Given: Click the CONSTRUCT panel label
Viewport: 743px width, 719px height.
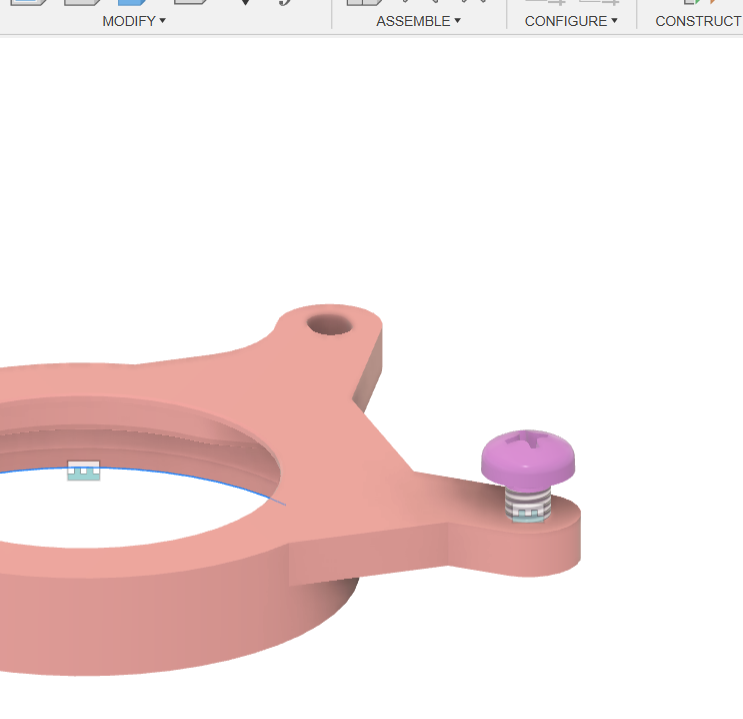Looking at the screenshot, I should tap(698, 21).
